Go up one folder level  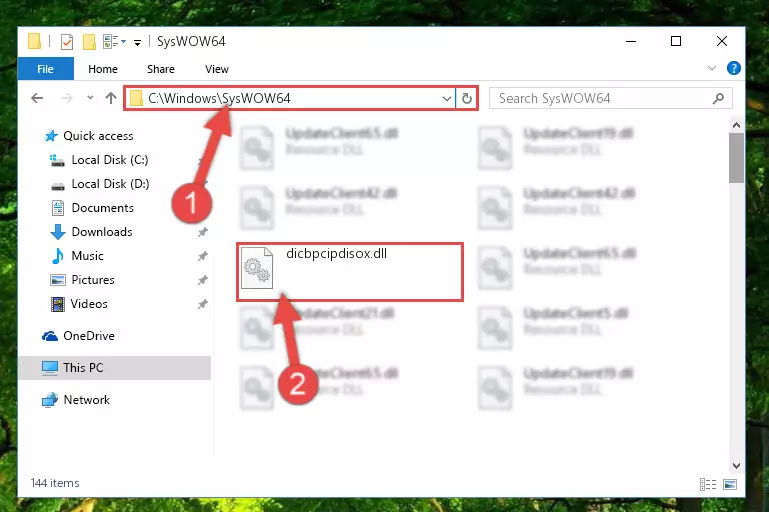click(x=111, y=98)
